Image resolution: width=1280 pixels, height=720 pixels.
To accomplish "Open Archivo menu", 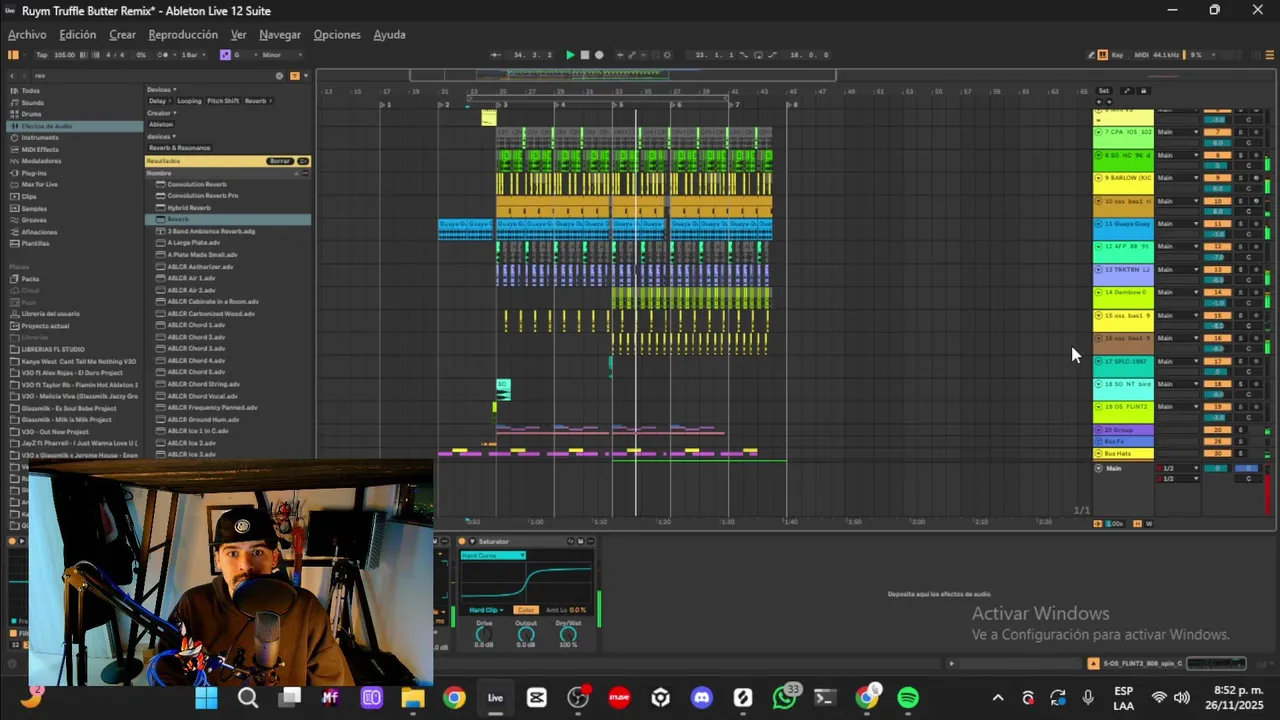I will click(x=27, y=35).
